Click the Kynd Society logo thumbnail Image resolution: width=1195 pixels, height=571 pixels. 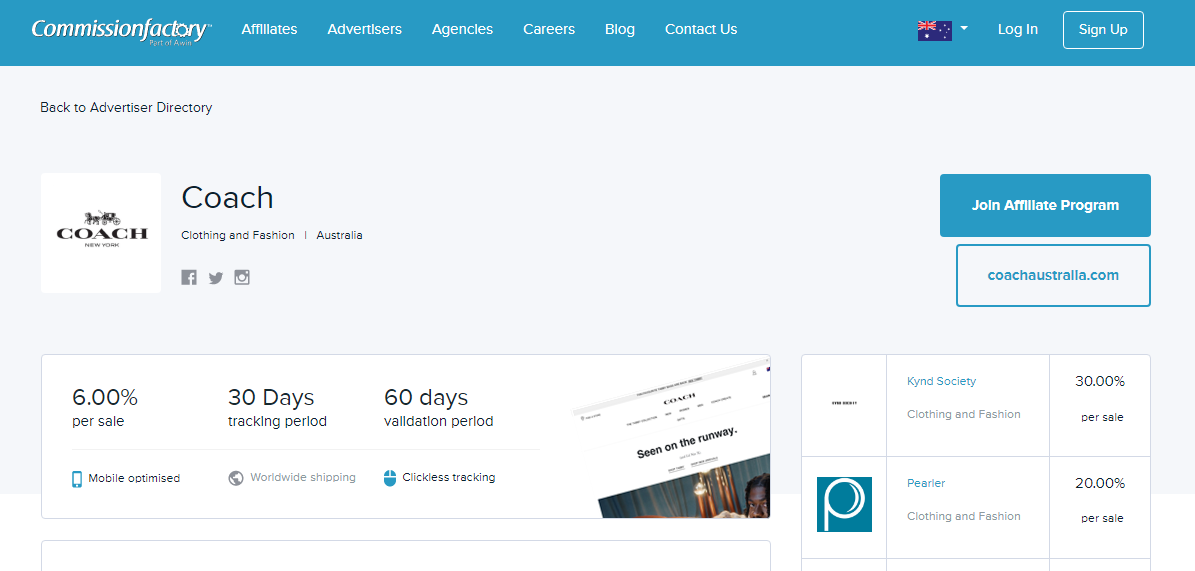tap(844, 403)
